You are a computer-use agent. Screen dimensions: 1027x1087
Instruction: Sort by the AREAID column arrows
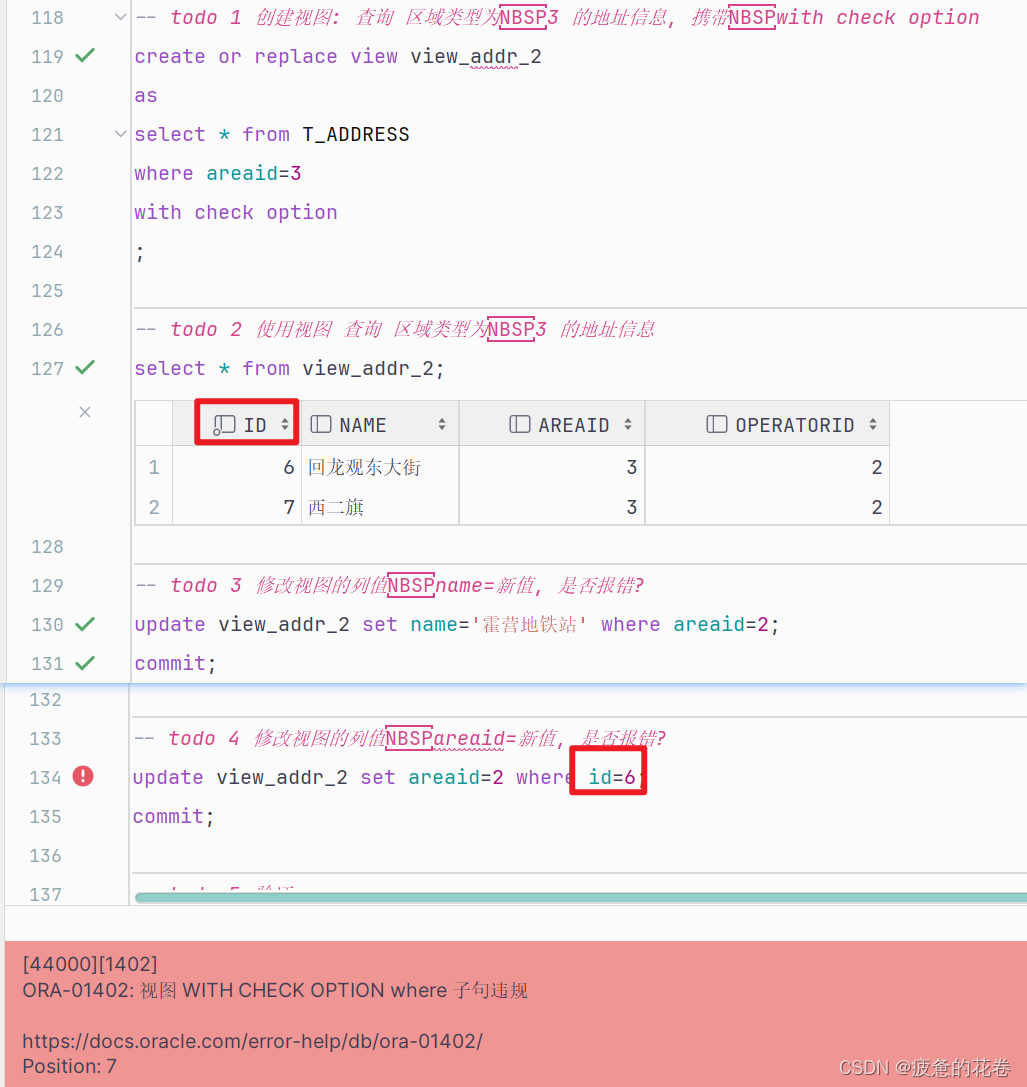[628, 424]
